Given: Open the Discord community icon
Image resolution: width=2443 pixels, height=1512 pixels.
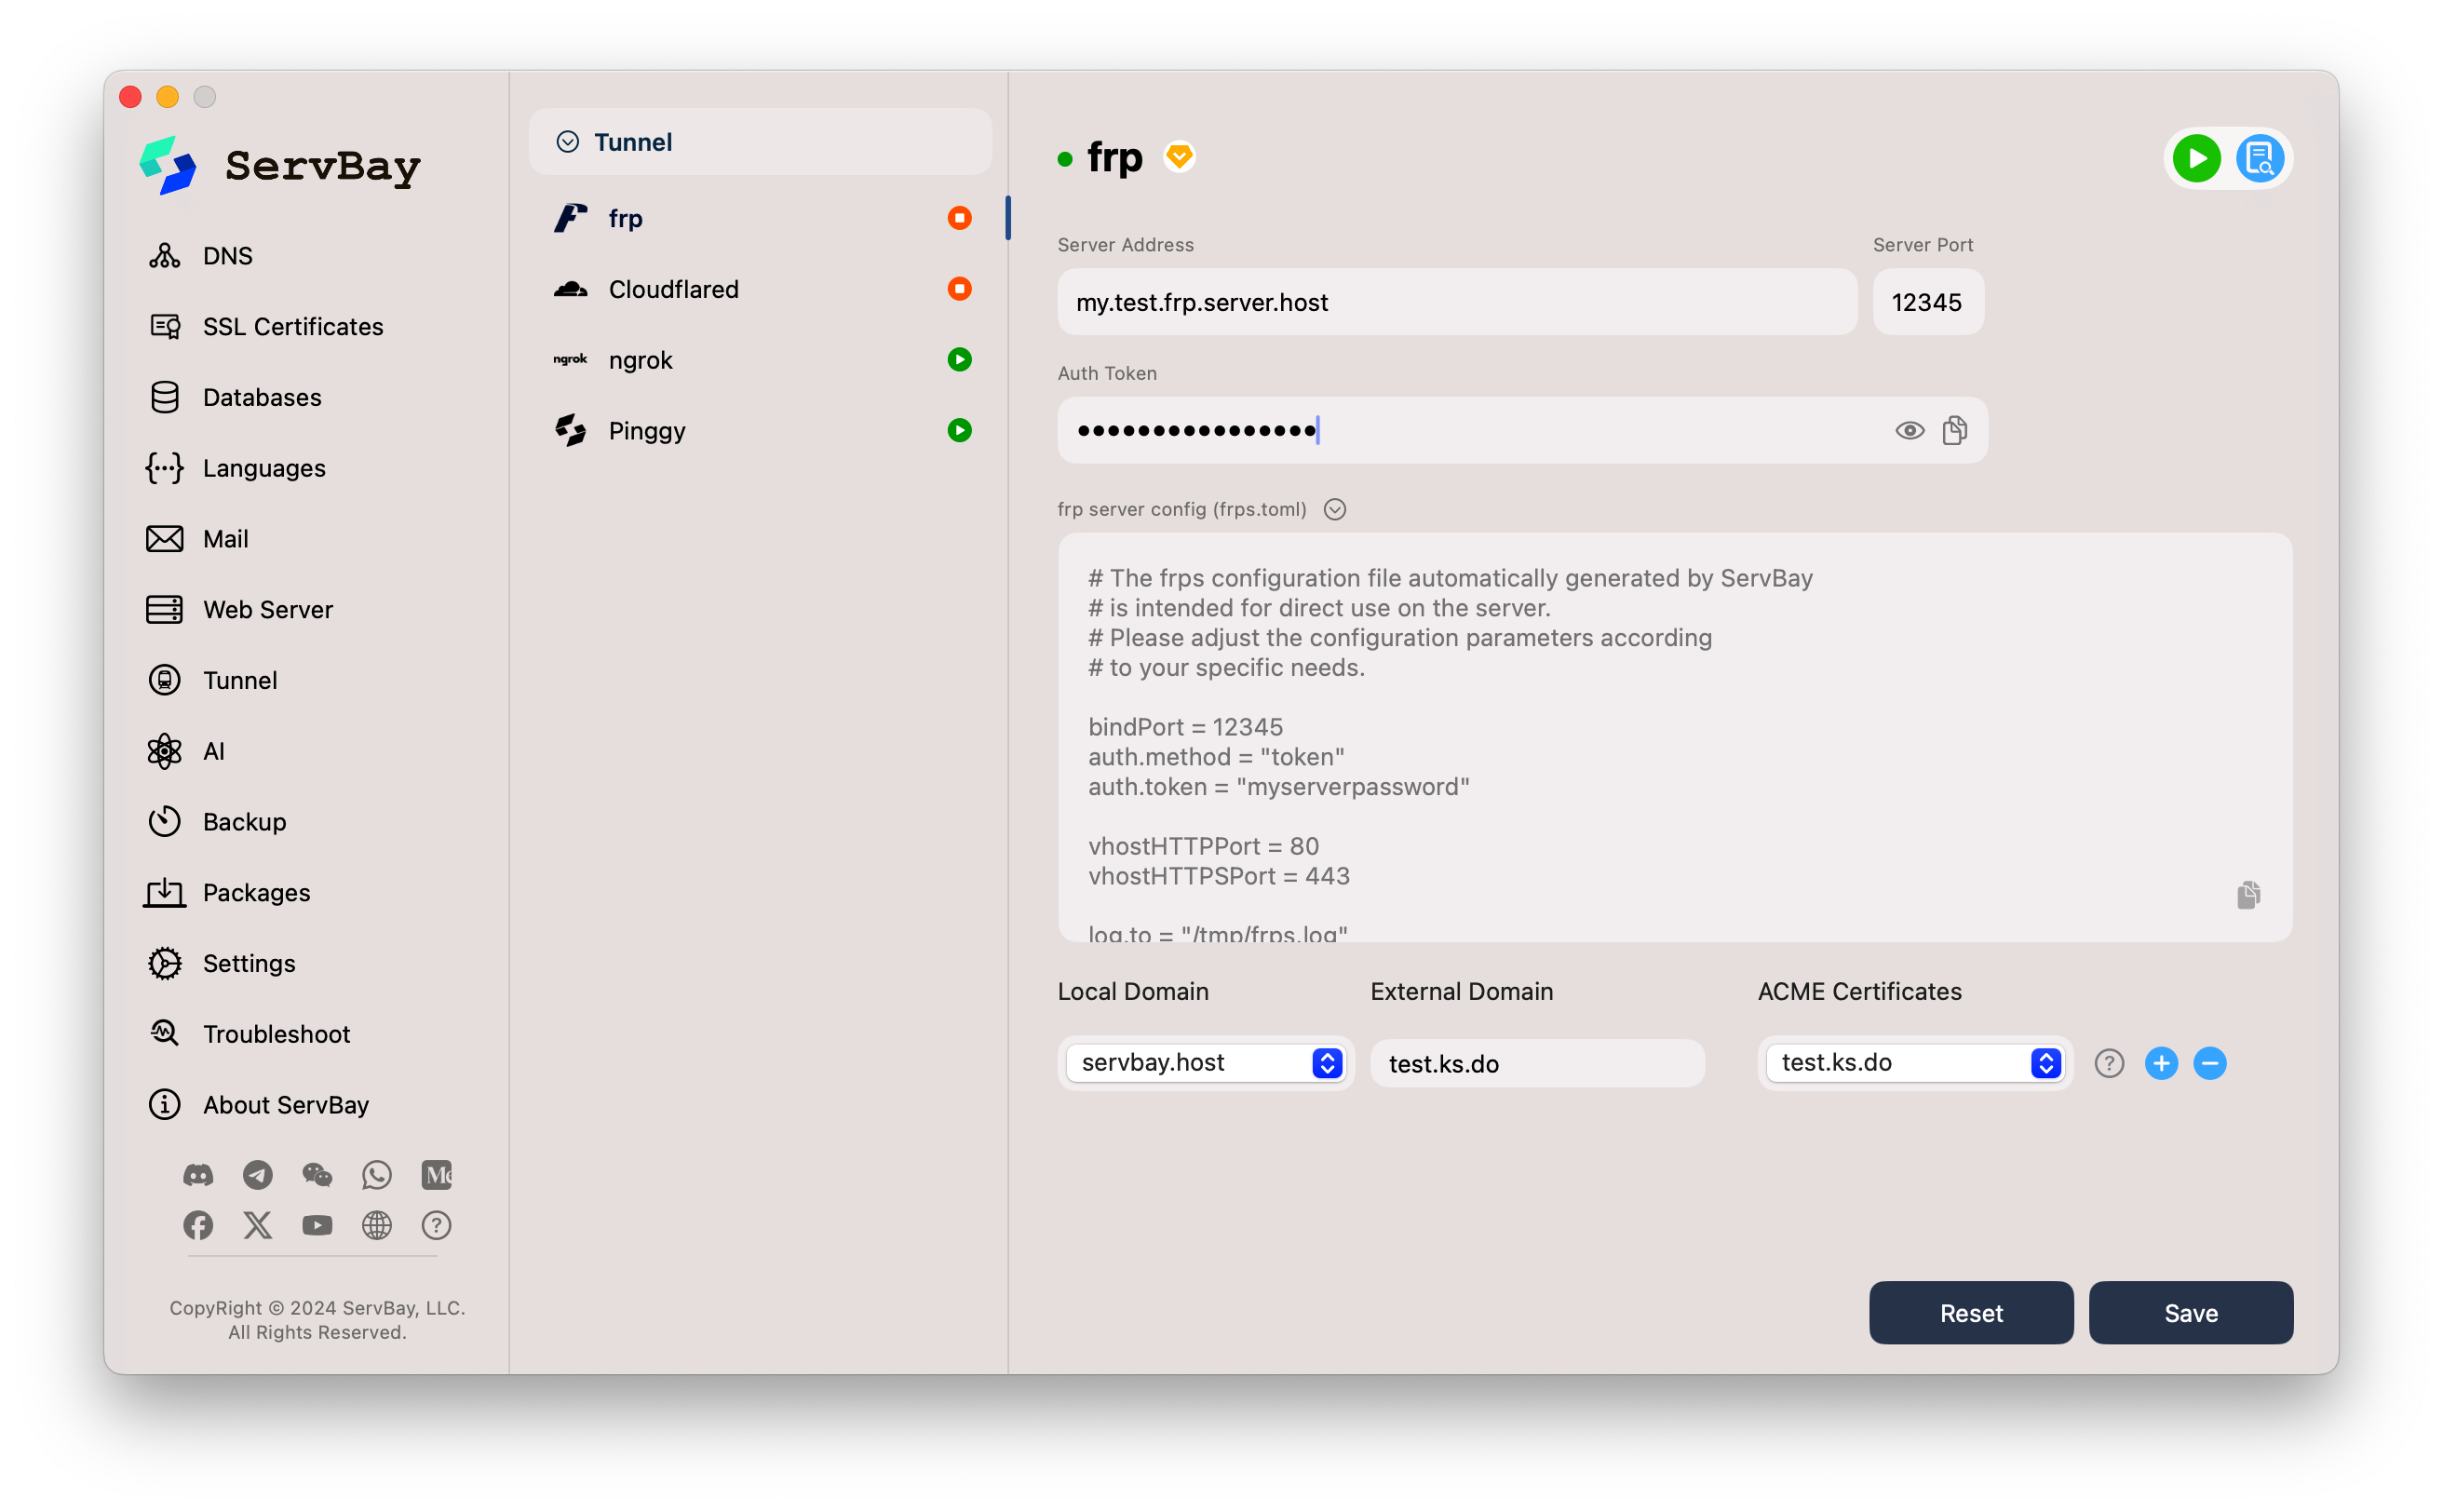Looking at the screenshot, I should coord(198,1175).
